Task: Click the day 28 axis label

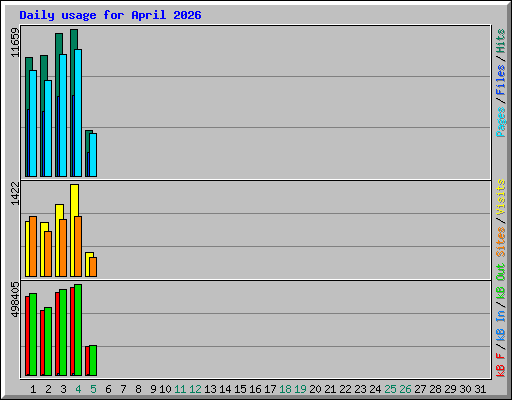Action: coord(435,389)
